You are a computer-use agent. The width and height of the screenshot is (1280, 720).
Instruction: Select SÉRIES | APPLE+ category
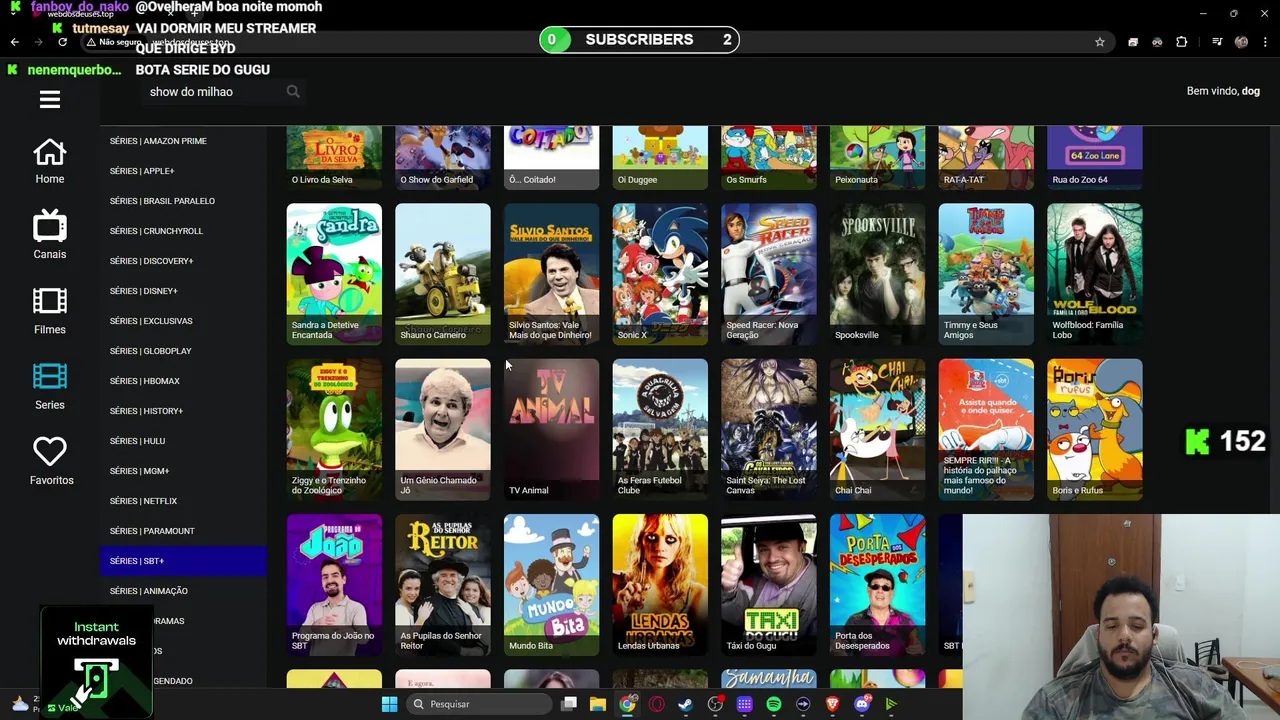183,171
